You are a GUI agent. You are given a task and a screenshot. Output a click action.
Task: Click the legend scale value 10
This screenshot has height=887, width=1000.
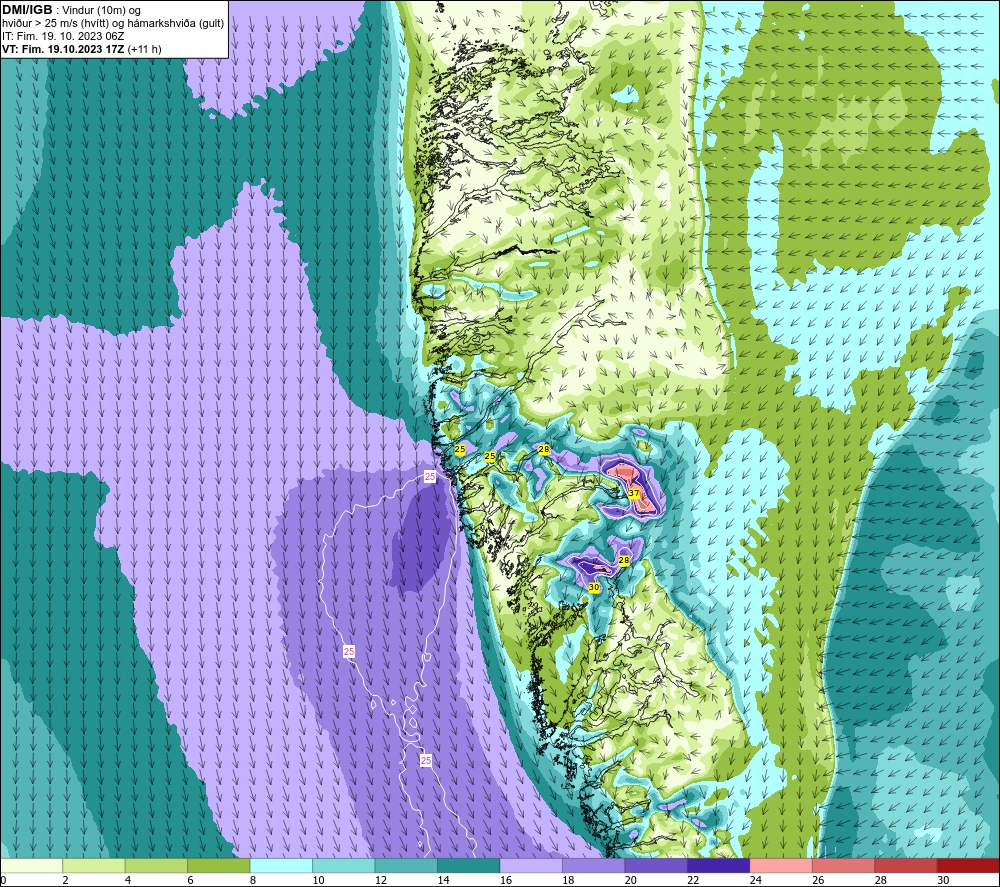click(318, 880)
